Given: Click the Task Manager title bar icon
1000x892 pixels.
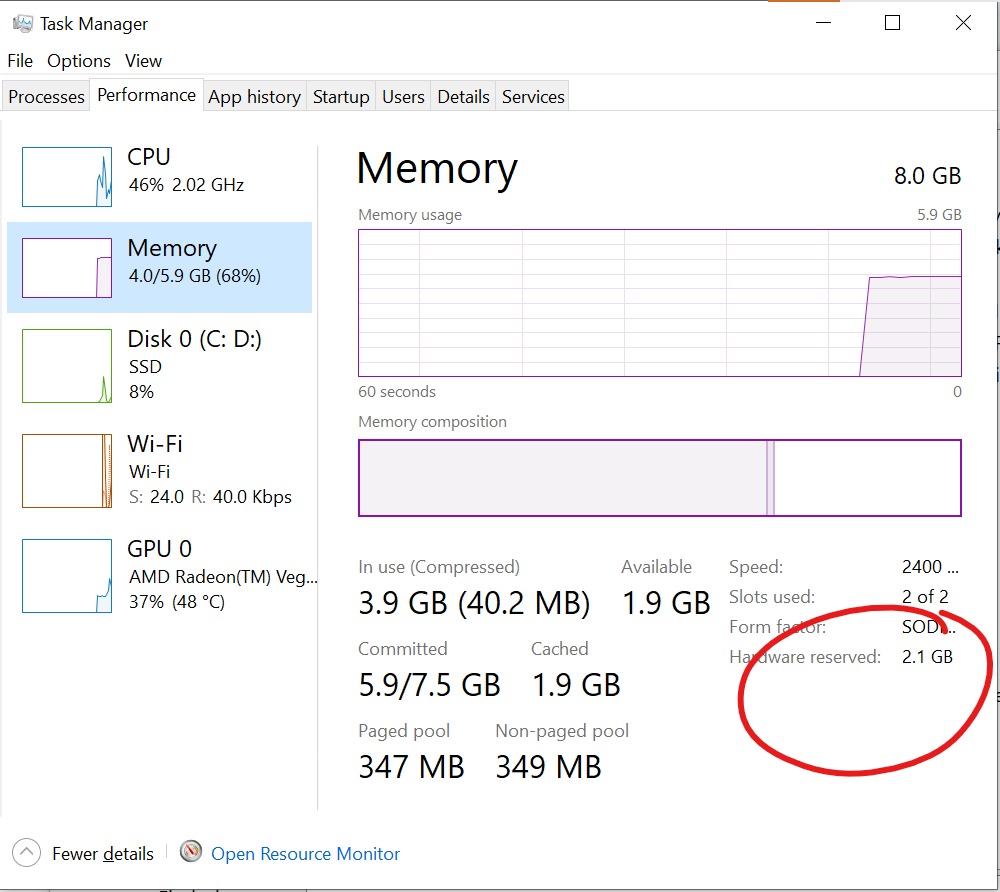Looking at the screenshot, I should click(x=22, y=24).
